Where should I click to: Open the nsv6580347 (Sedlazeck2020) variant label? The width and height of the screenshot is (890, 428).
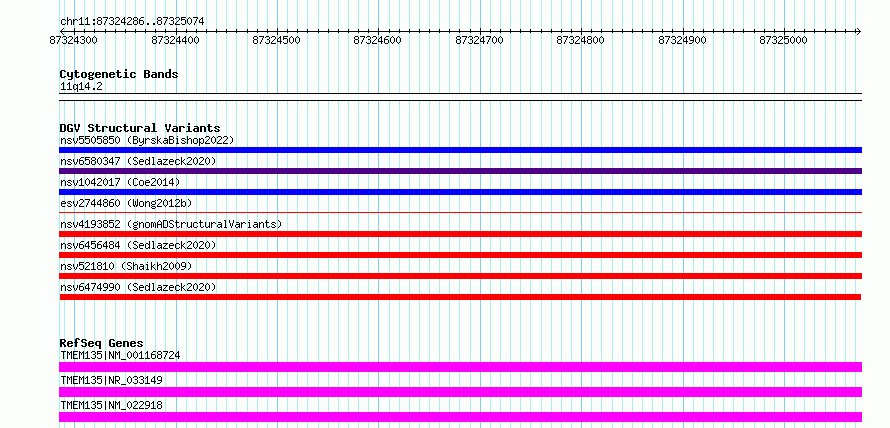pyautogui.click(x=138, y=161)
